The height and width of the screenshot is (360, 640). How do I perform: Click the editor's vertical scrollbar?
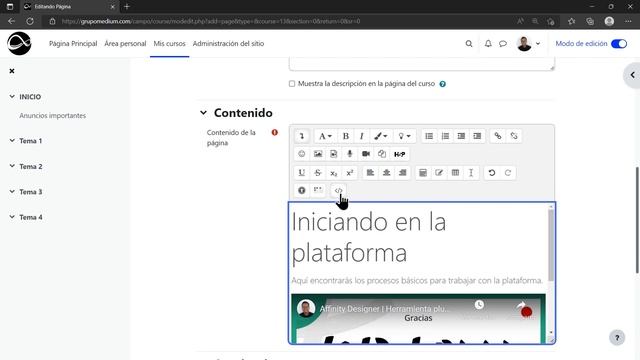551,245
